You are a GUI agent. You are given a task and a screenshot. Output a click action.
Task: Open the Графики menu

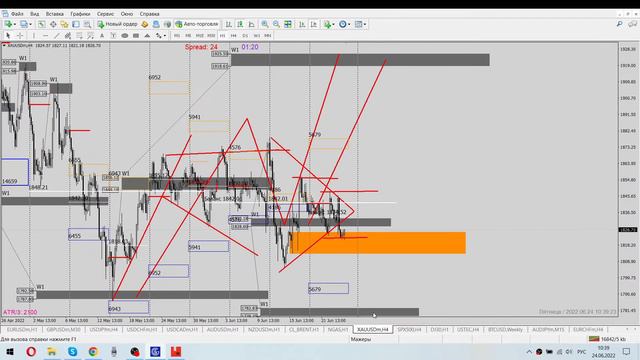pos(80,14)
